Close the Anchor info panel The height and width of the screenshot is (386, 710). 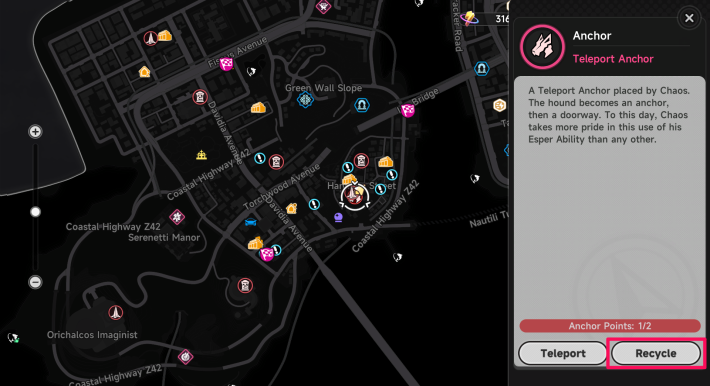(689, 18)
